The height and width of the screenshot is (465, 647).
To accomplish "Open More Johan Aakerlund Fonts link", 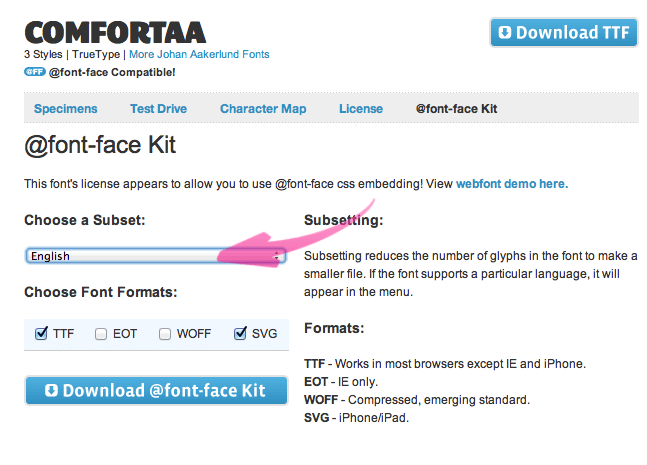I will click(x=199, y=54).
